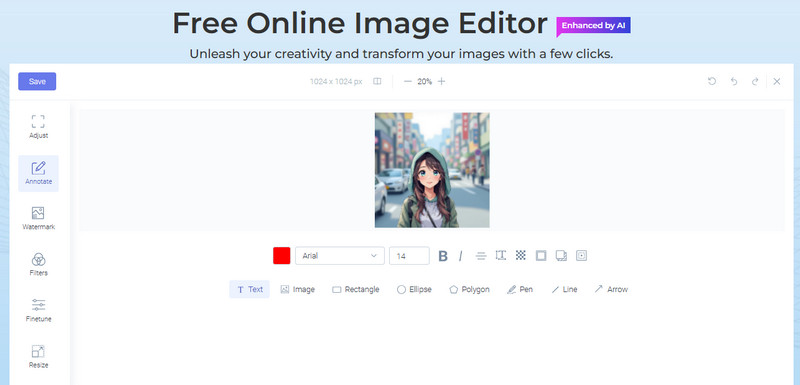This screenshot has width=800, height=385.
Task: Close the editor with X icon
Action: pyautogui.click(x=777, y=82)
